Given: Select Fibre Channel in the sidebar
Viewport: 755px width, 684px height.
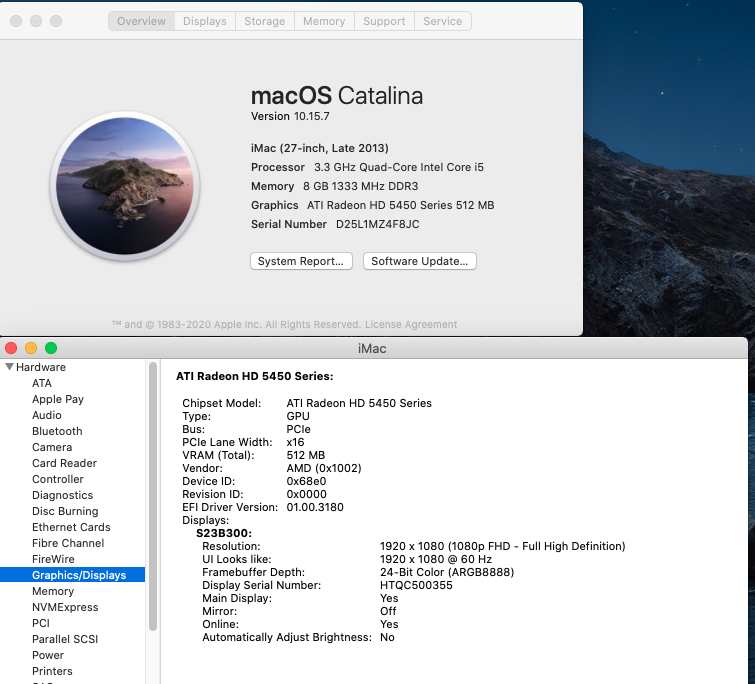Looking at the screenshot, I should pyautogui.click(x=68, y=543).
